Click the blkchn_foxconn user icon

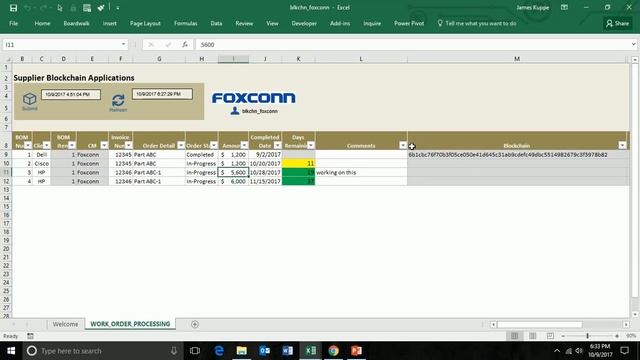(235, 111)
